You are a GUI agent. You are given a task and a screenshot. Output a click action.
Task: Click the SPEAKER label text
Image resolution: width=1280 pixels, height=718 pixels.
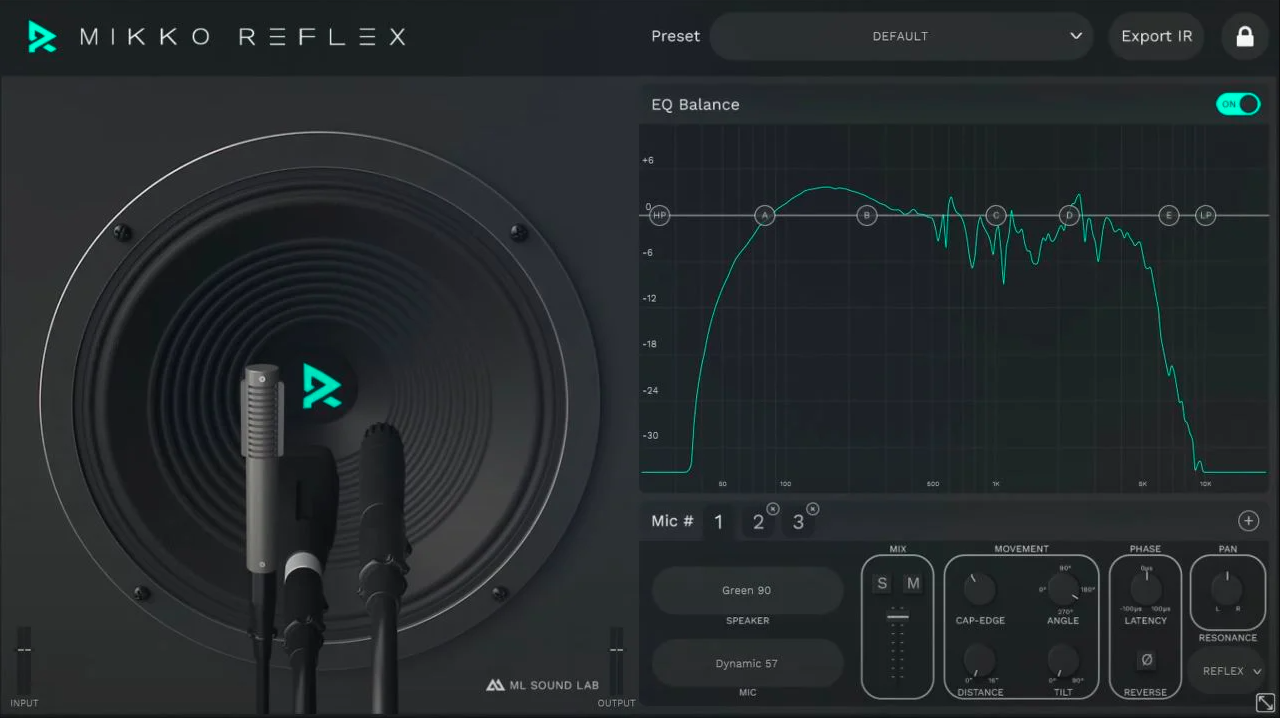[x=747, y=621]
